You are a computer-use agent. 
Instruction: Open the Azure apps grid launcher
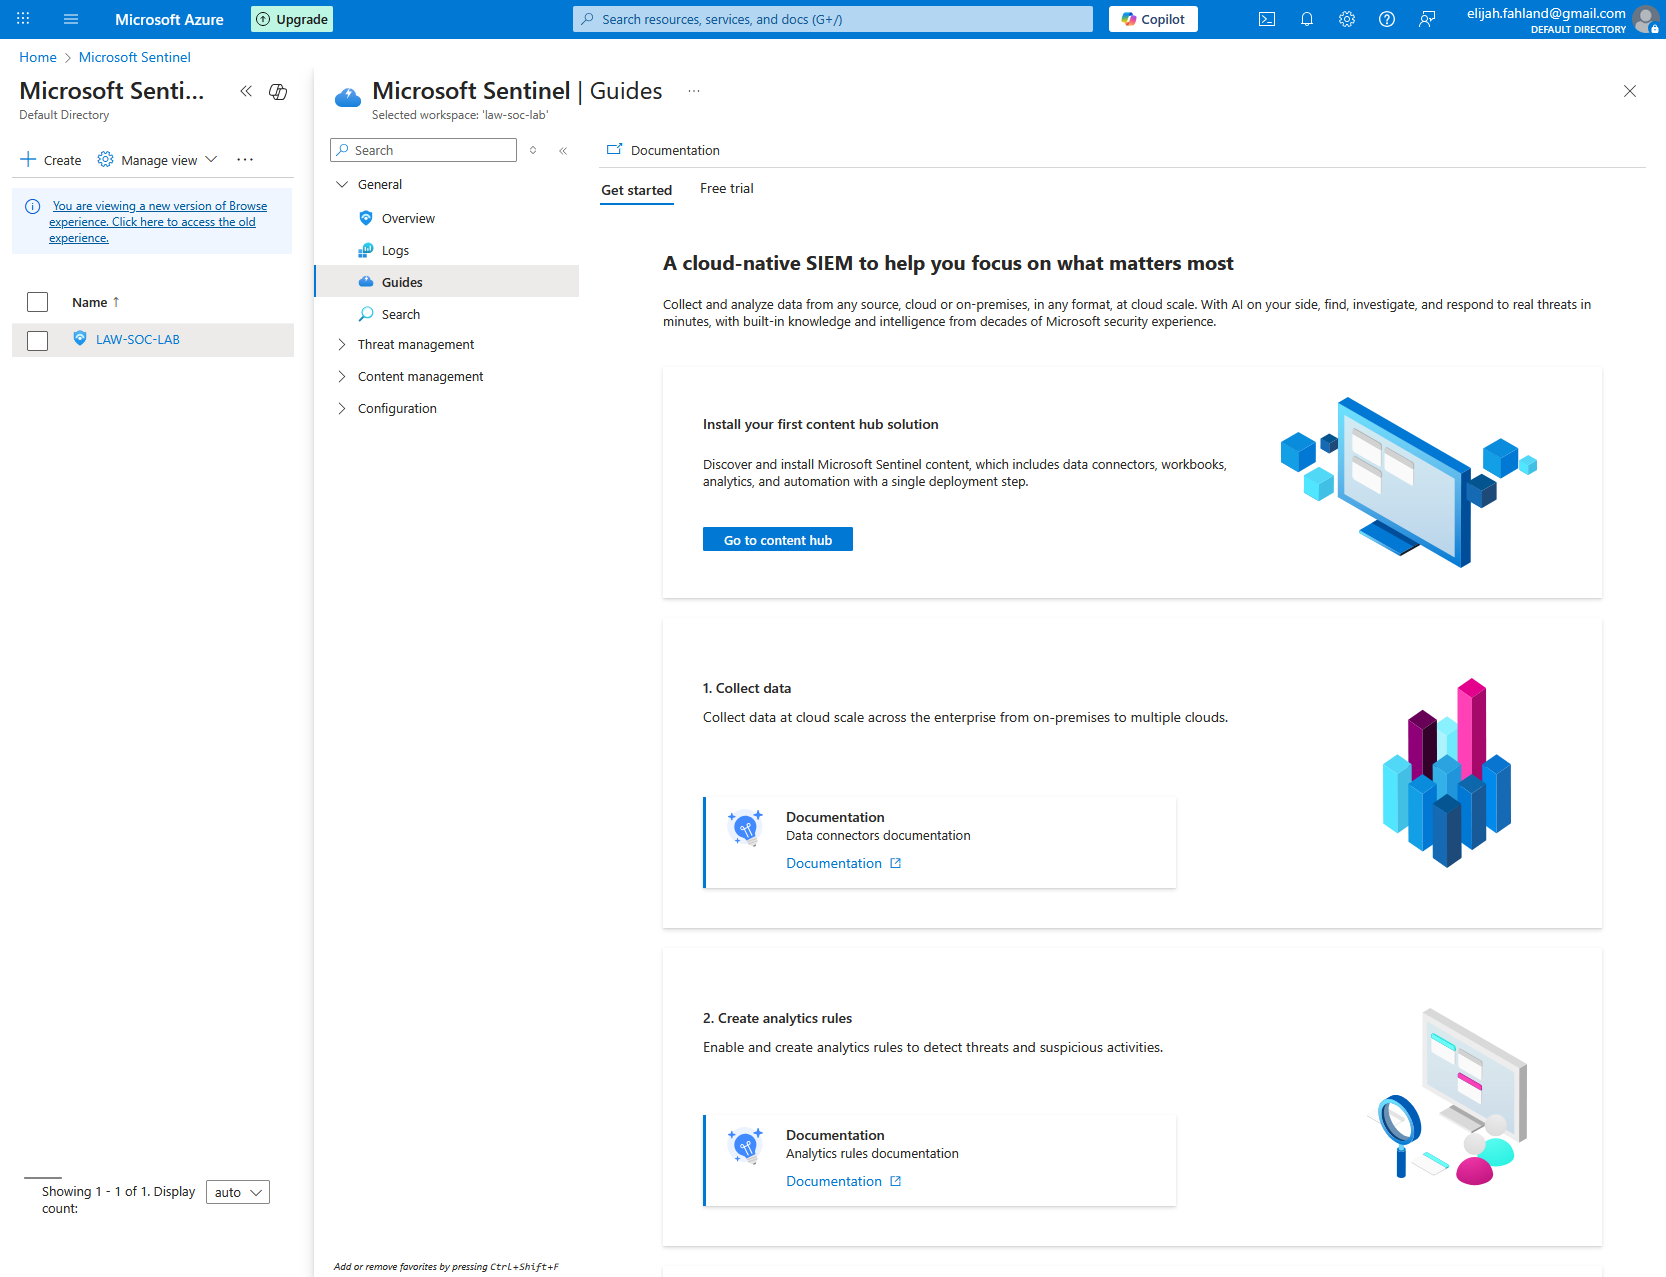(x=23, y=19)
